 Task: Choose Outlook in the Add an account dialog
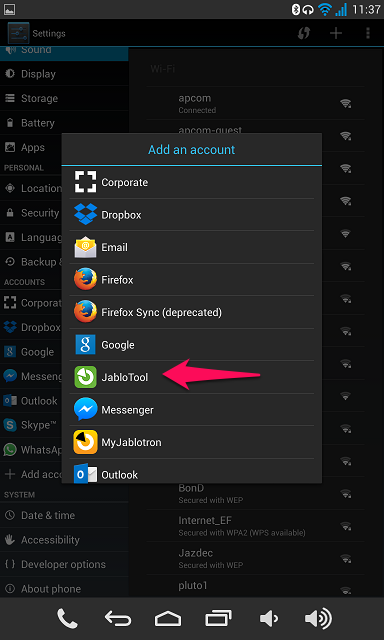(x=191, y=471)
